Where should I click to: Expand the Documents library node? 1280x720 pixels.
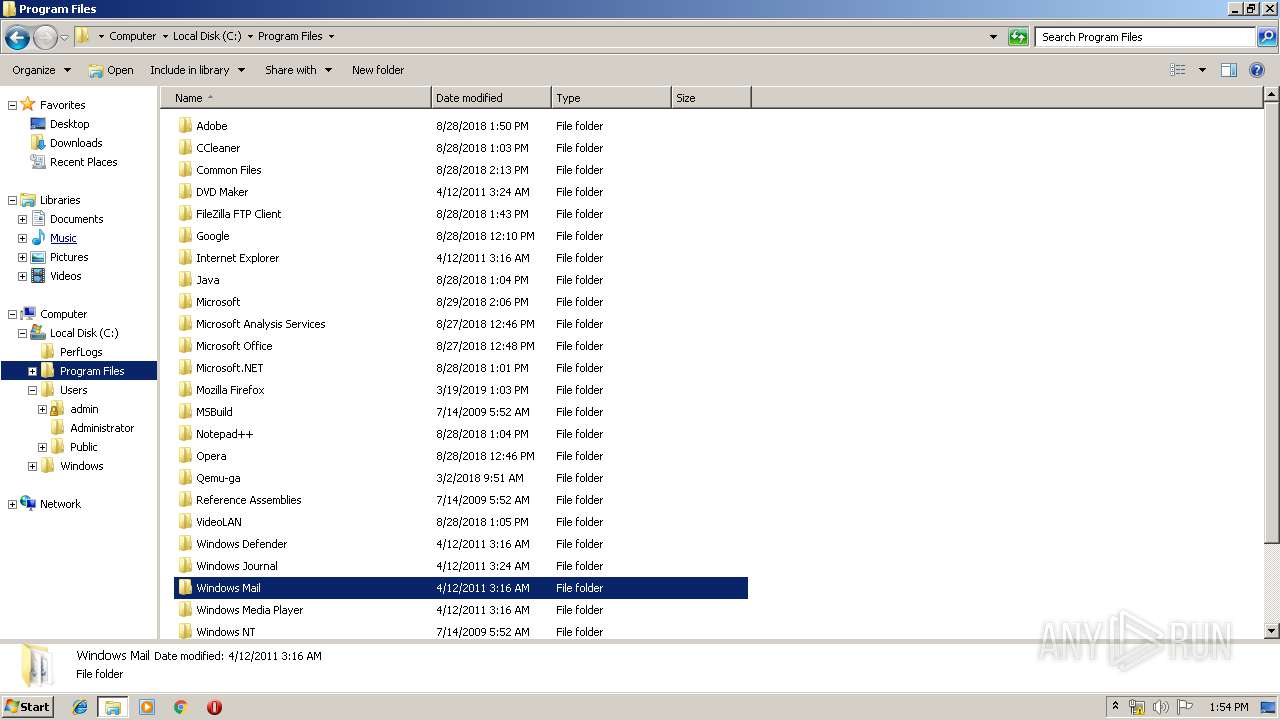pyautogui.click(x=22, y=219)
